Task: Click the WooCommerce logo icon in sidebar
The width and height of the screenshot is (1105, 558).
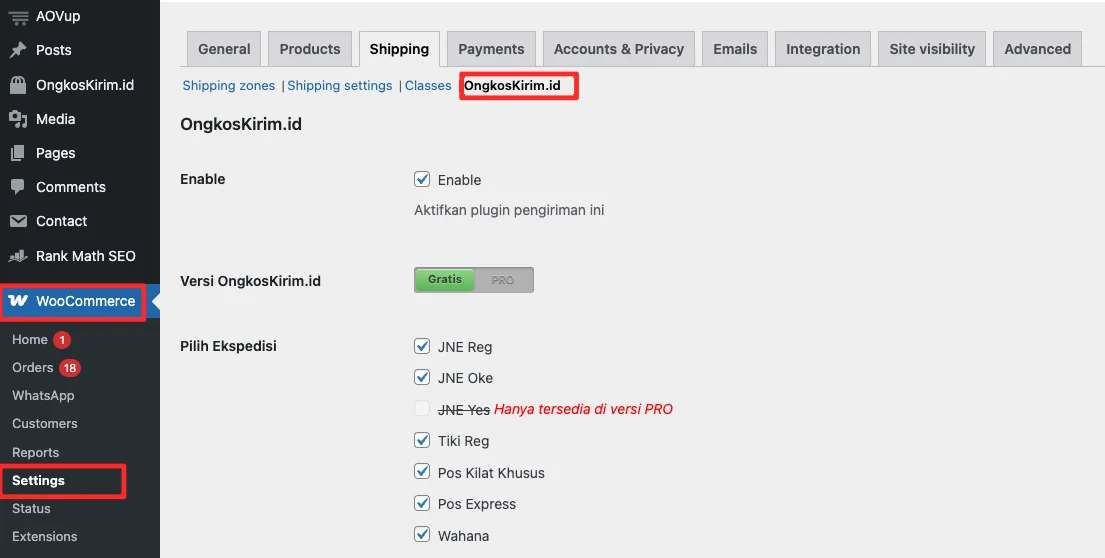Action: 18,301
